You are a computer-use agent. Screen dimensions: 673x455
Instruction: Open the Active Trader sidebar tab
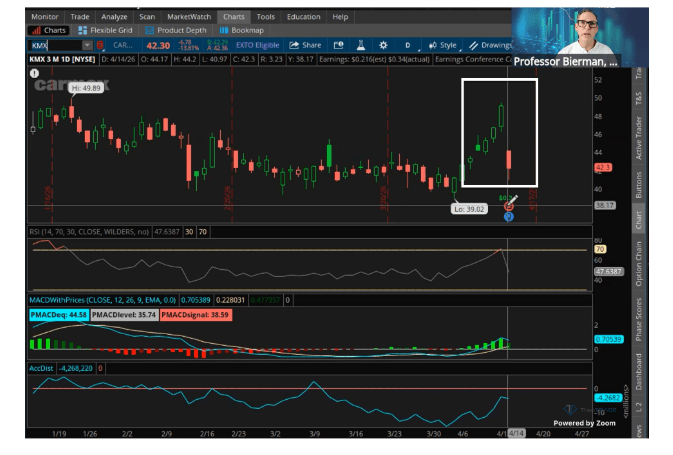tap(638, 138)
